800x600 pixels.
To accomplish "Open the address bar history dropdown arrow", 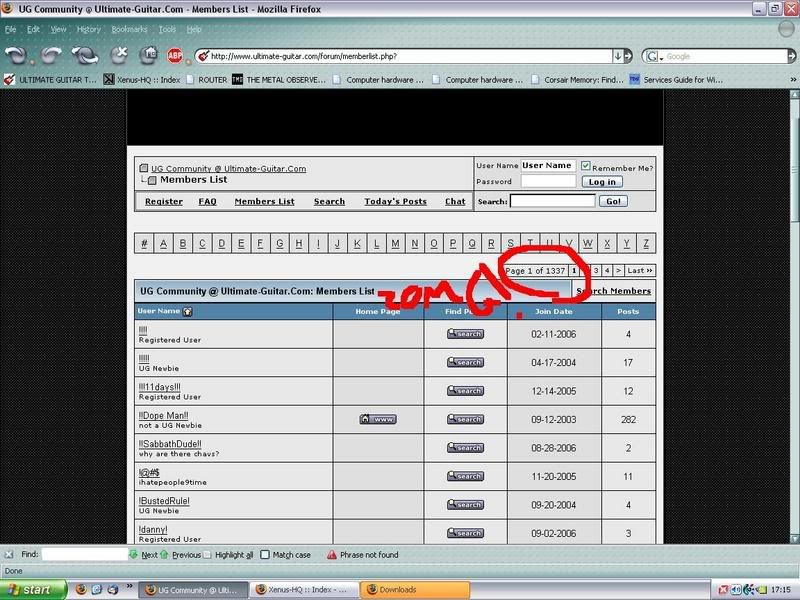I will [x=617, y=56].
